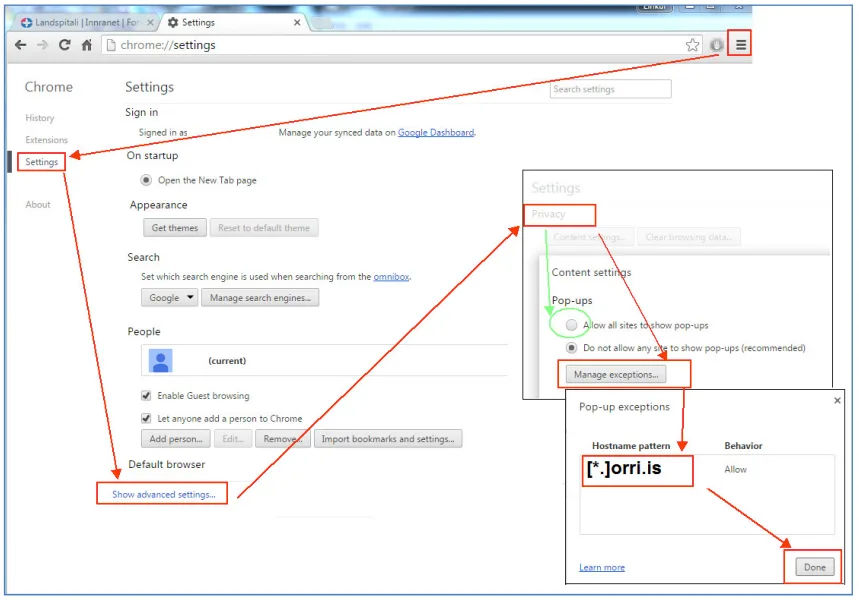Open the Learn more link

coord(602,567)
